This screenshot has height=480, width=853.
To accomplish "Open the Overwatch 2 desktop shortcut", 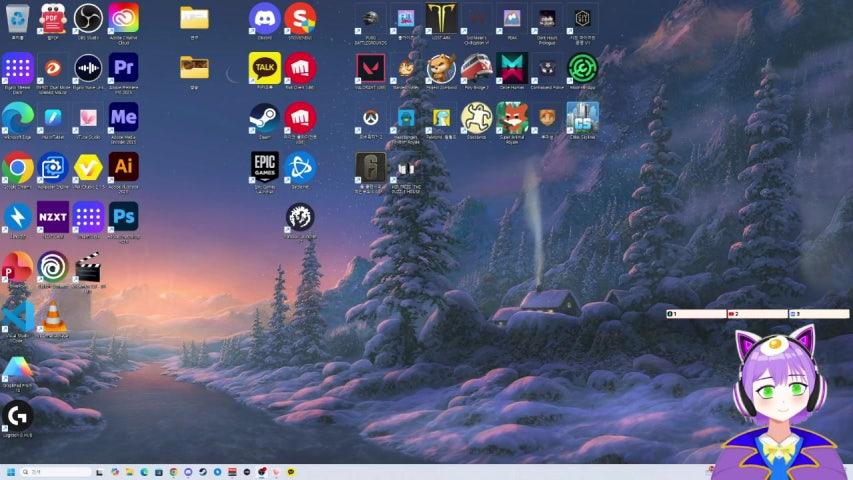I will [370, 118].
